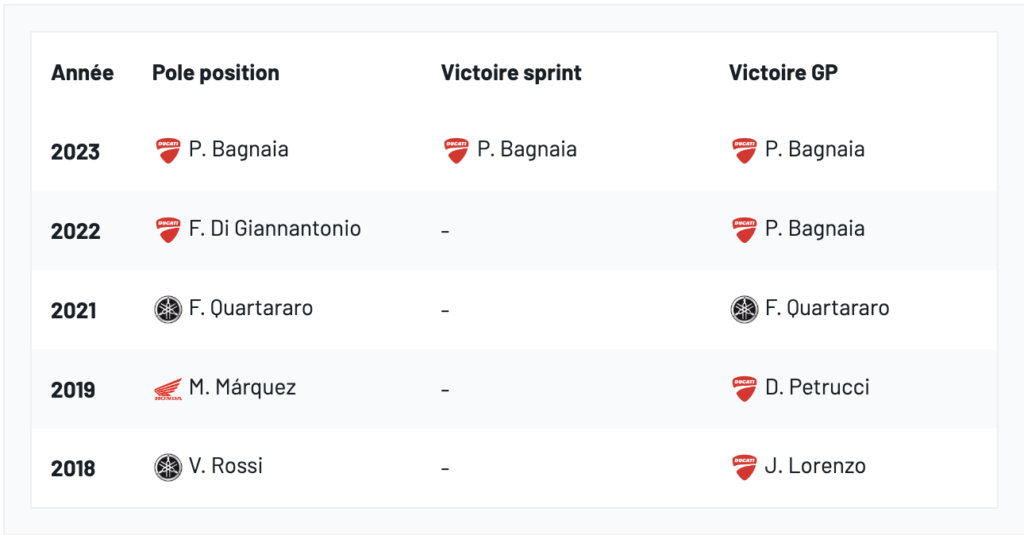Screen dimensions: 1024x535
Task: Click rider name V. Rossi
Action: pyautogui.click(x=226, y=466)
